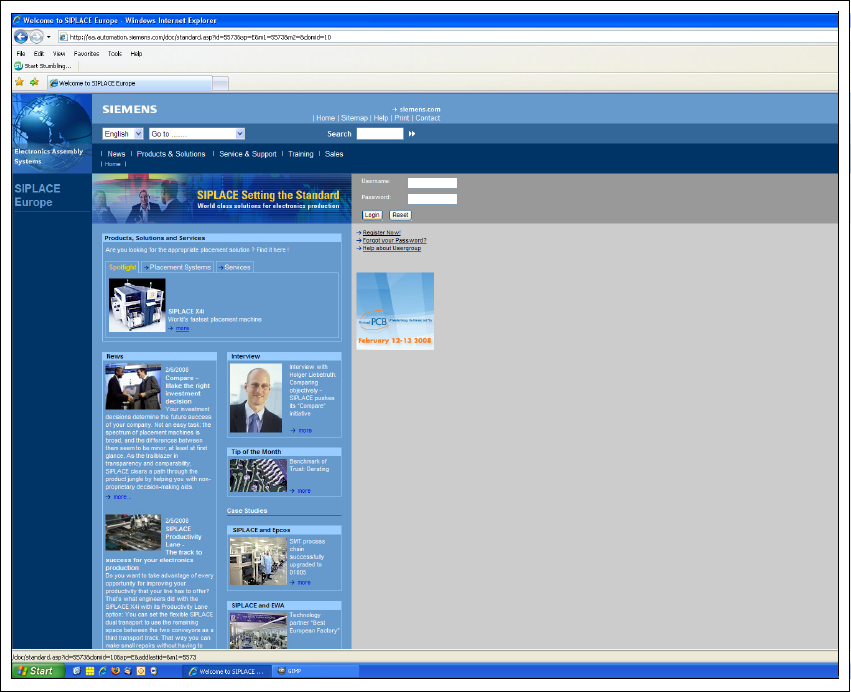Open the Help menu in the menu bar
851x692 pixels.
(x=136, y=54)
